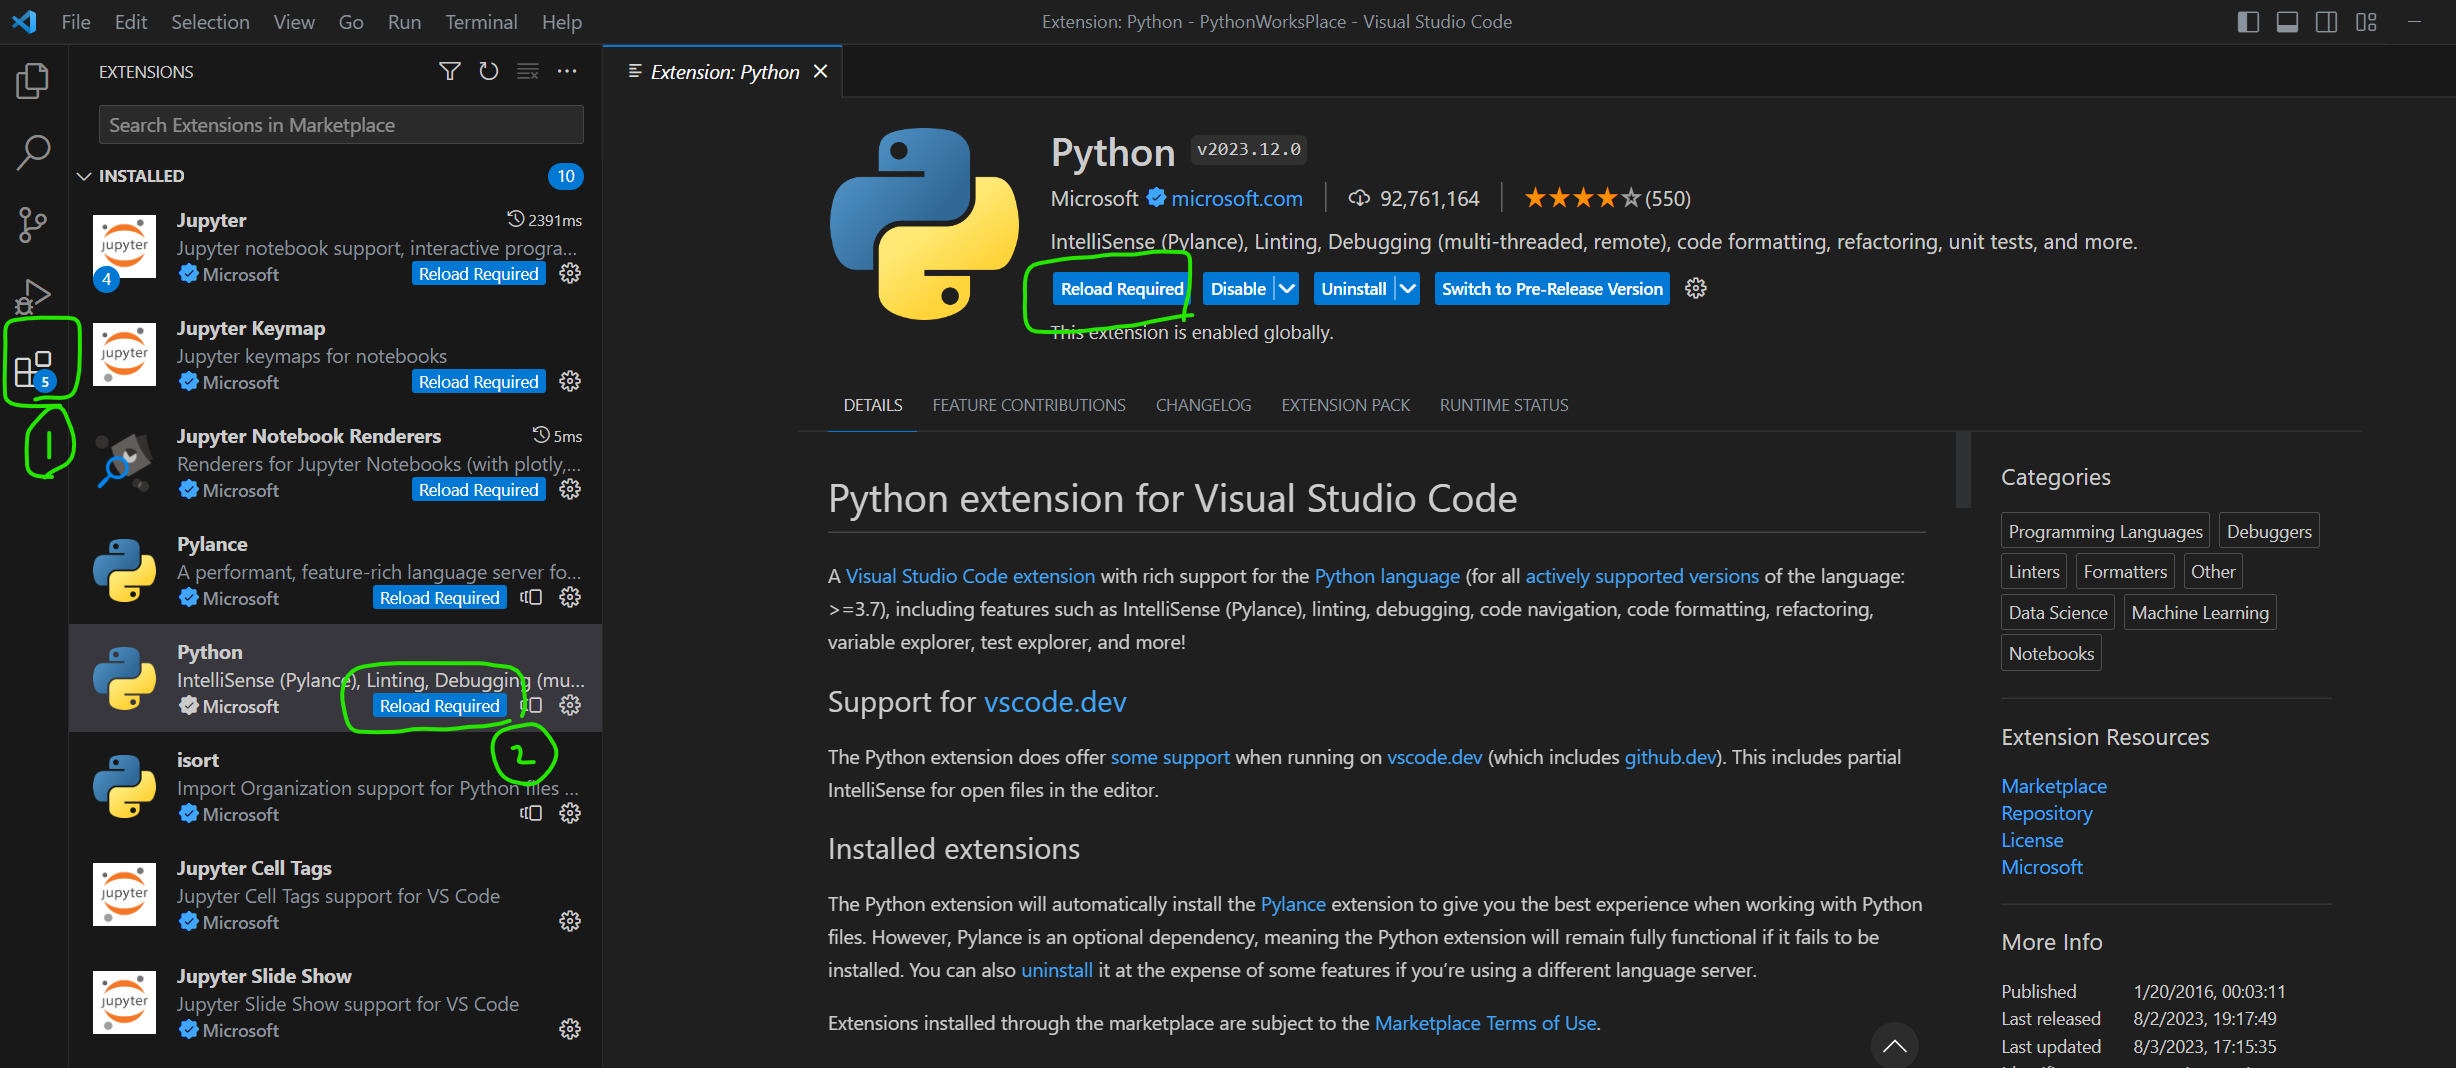Open the Disable button dropdown arrow
Viewport: 2456px width, 1068px height.
(1287, 289)
